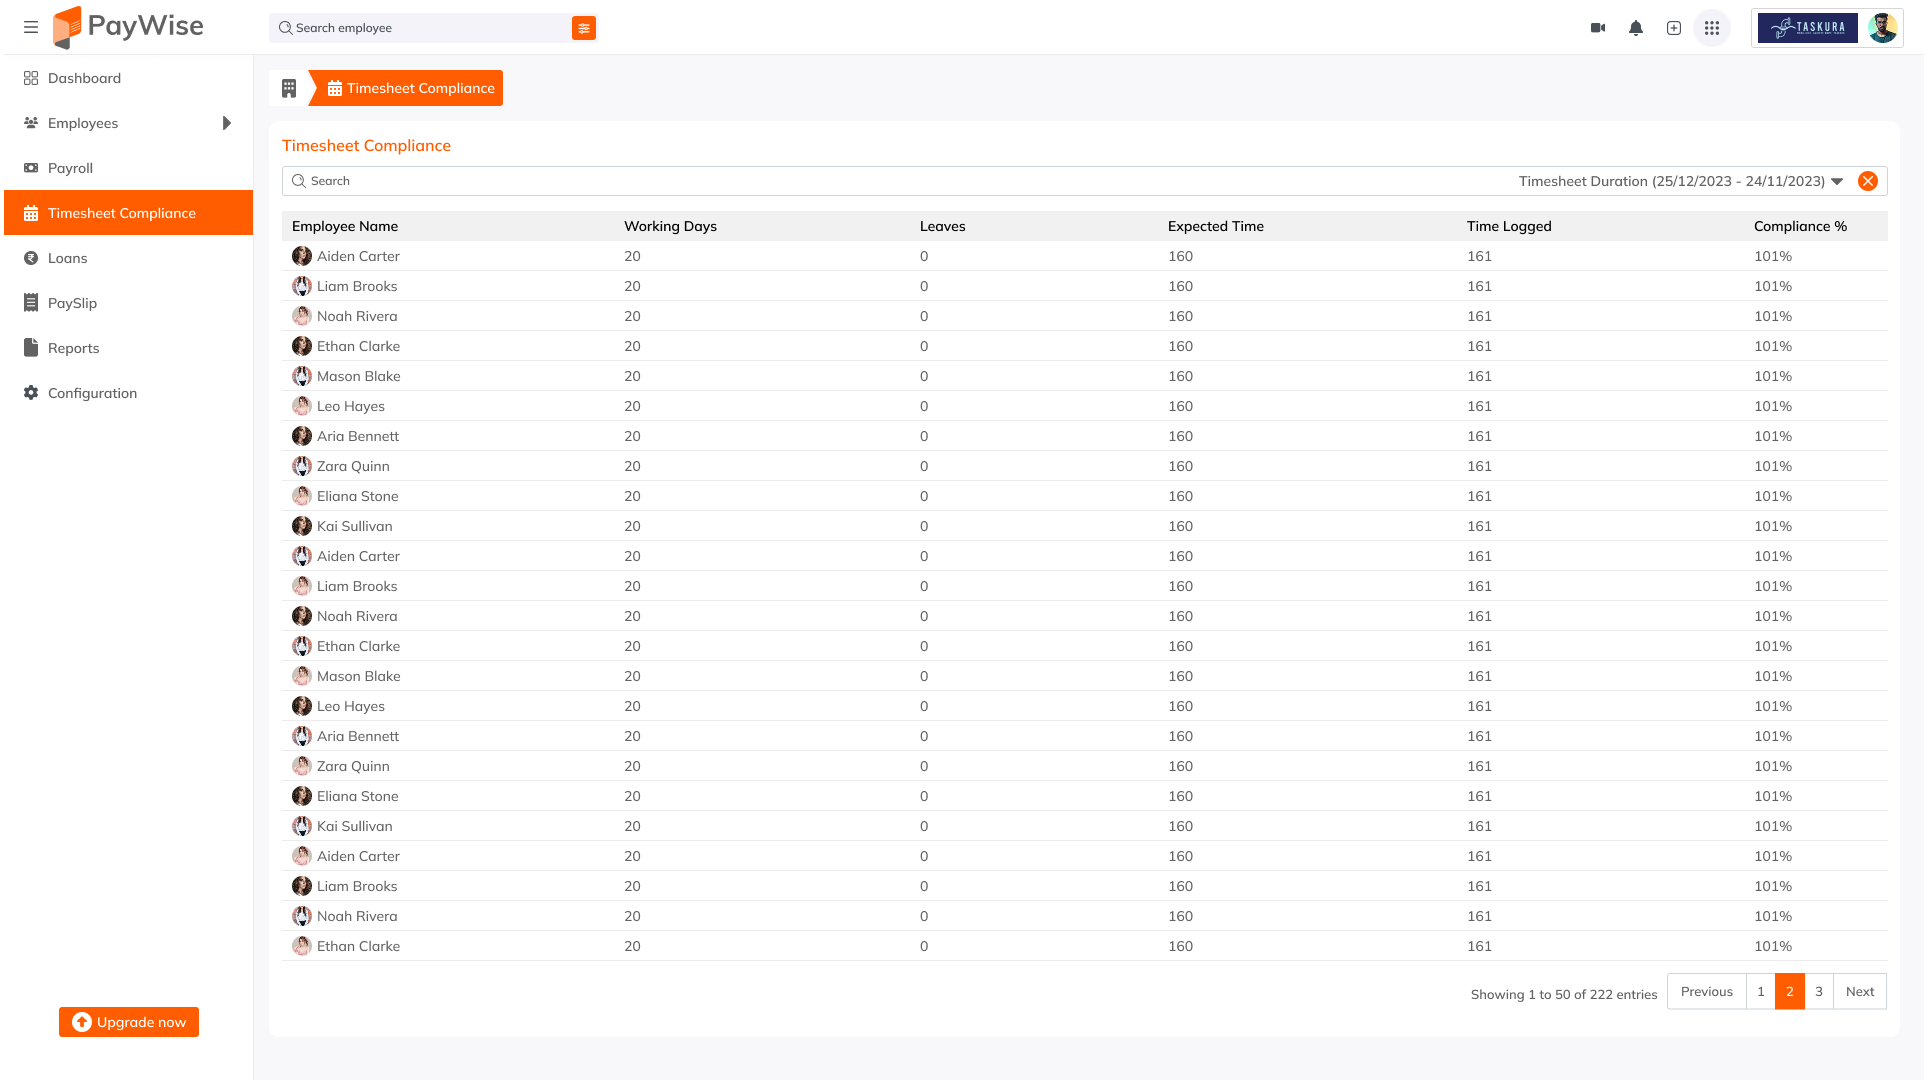
Task: Click the user profile avatar
Action: click(x=1882, y=28)
